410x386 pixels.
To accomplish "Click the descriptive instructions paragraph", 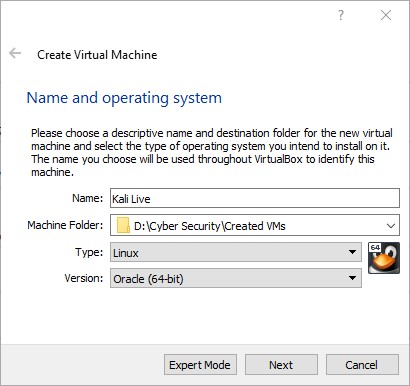I will [212, 152].
